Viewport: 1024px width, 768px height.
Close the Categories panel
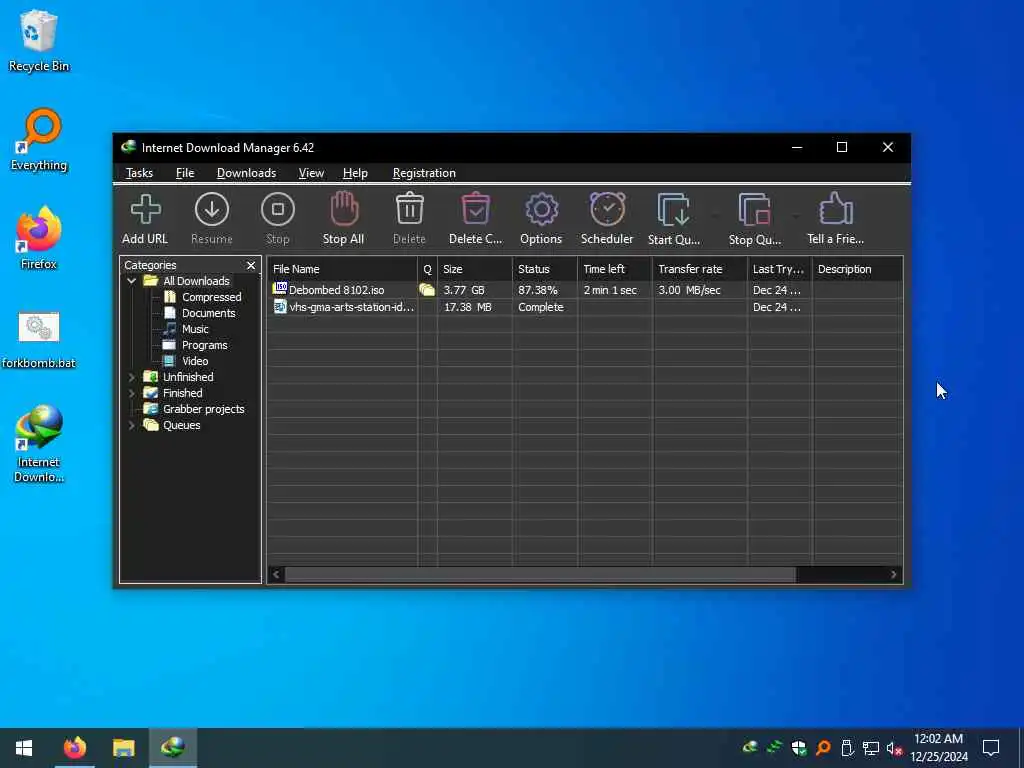point(251,265)
